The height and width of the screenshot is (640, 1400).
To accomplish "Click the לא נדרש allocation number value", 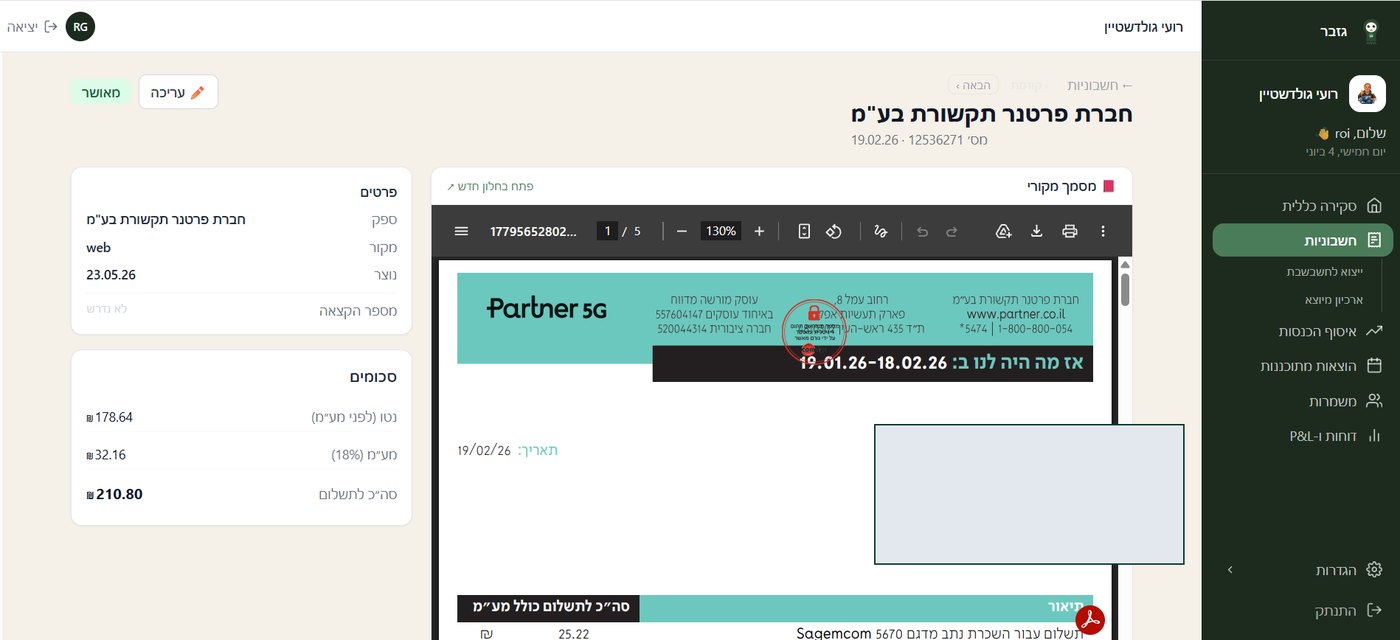I will (107, 309).
